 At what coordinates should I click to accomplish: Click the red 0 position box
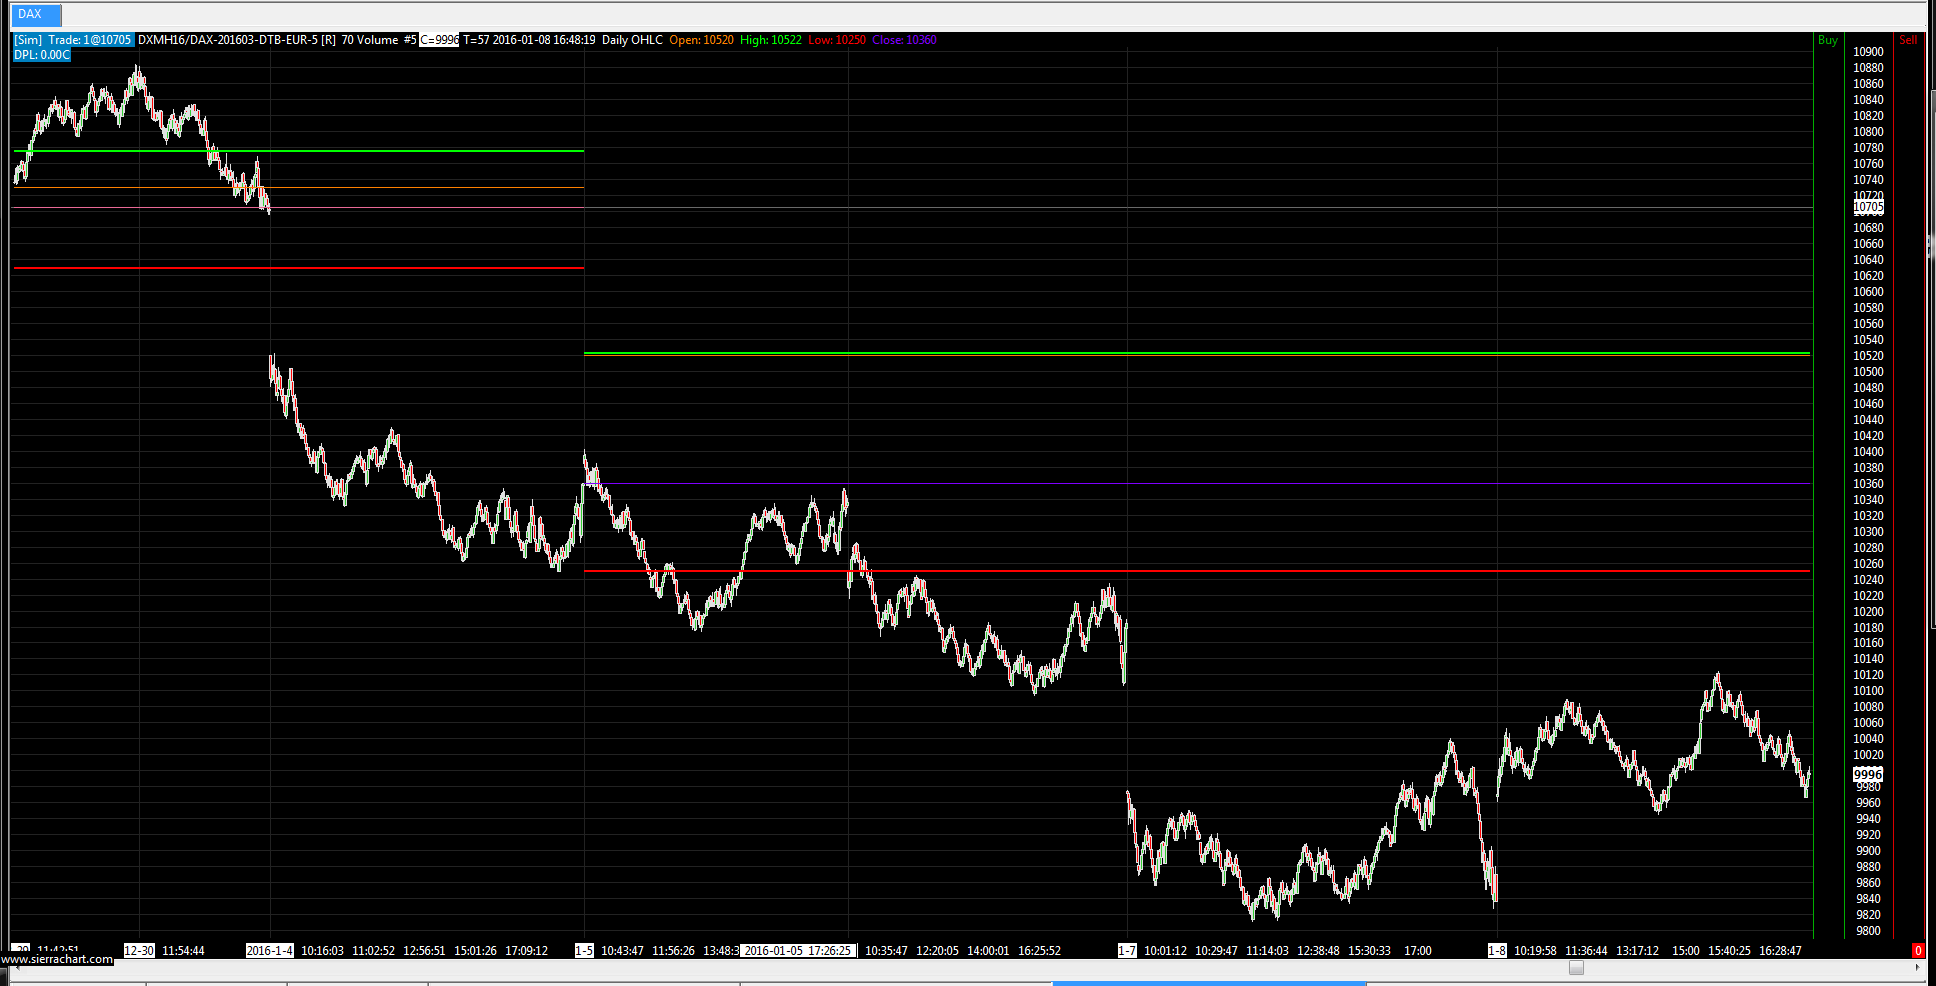pos(1917,950)
